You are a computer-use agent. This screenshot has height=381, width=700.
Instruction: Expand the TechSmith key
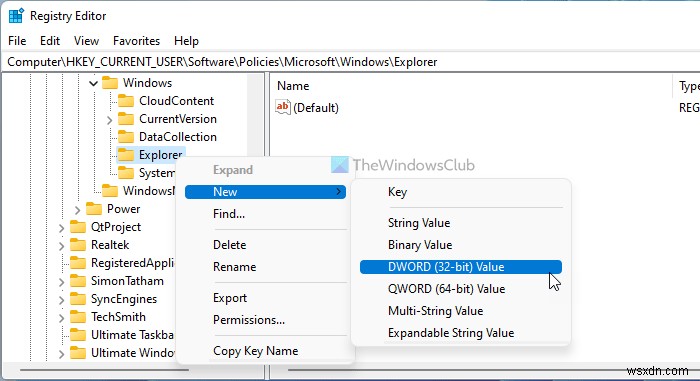[61, 318]
